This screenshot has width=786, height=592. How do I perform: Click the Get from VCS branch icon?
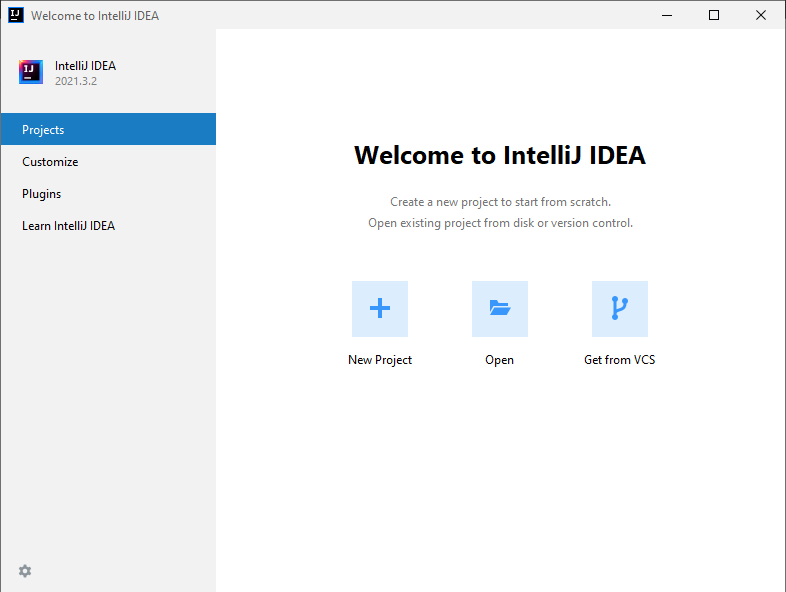pyautogui.click(x=620, y=309)
